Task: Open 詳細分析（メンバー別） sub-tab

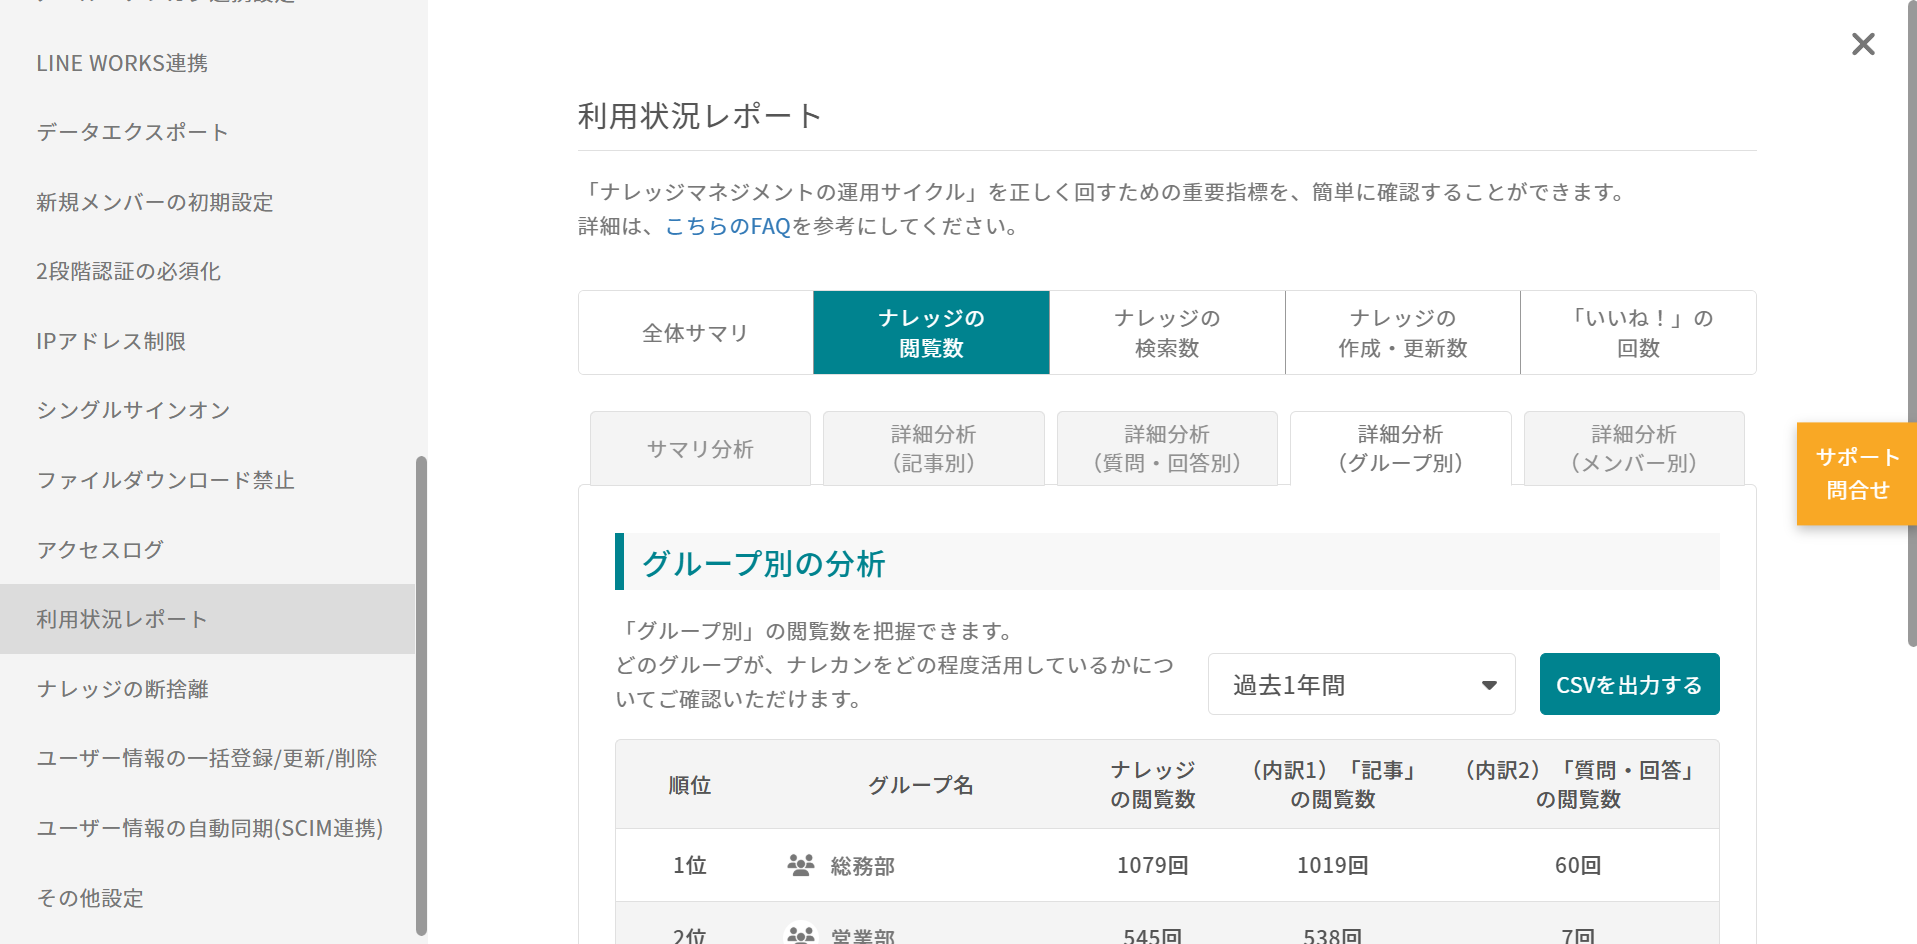Action: click(1633, 449)
